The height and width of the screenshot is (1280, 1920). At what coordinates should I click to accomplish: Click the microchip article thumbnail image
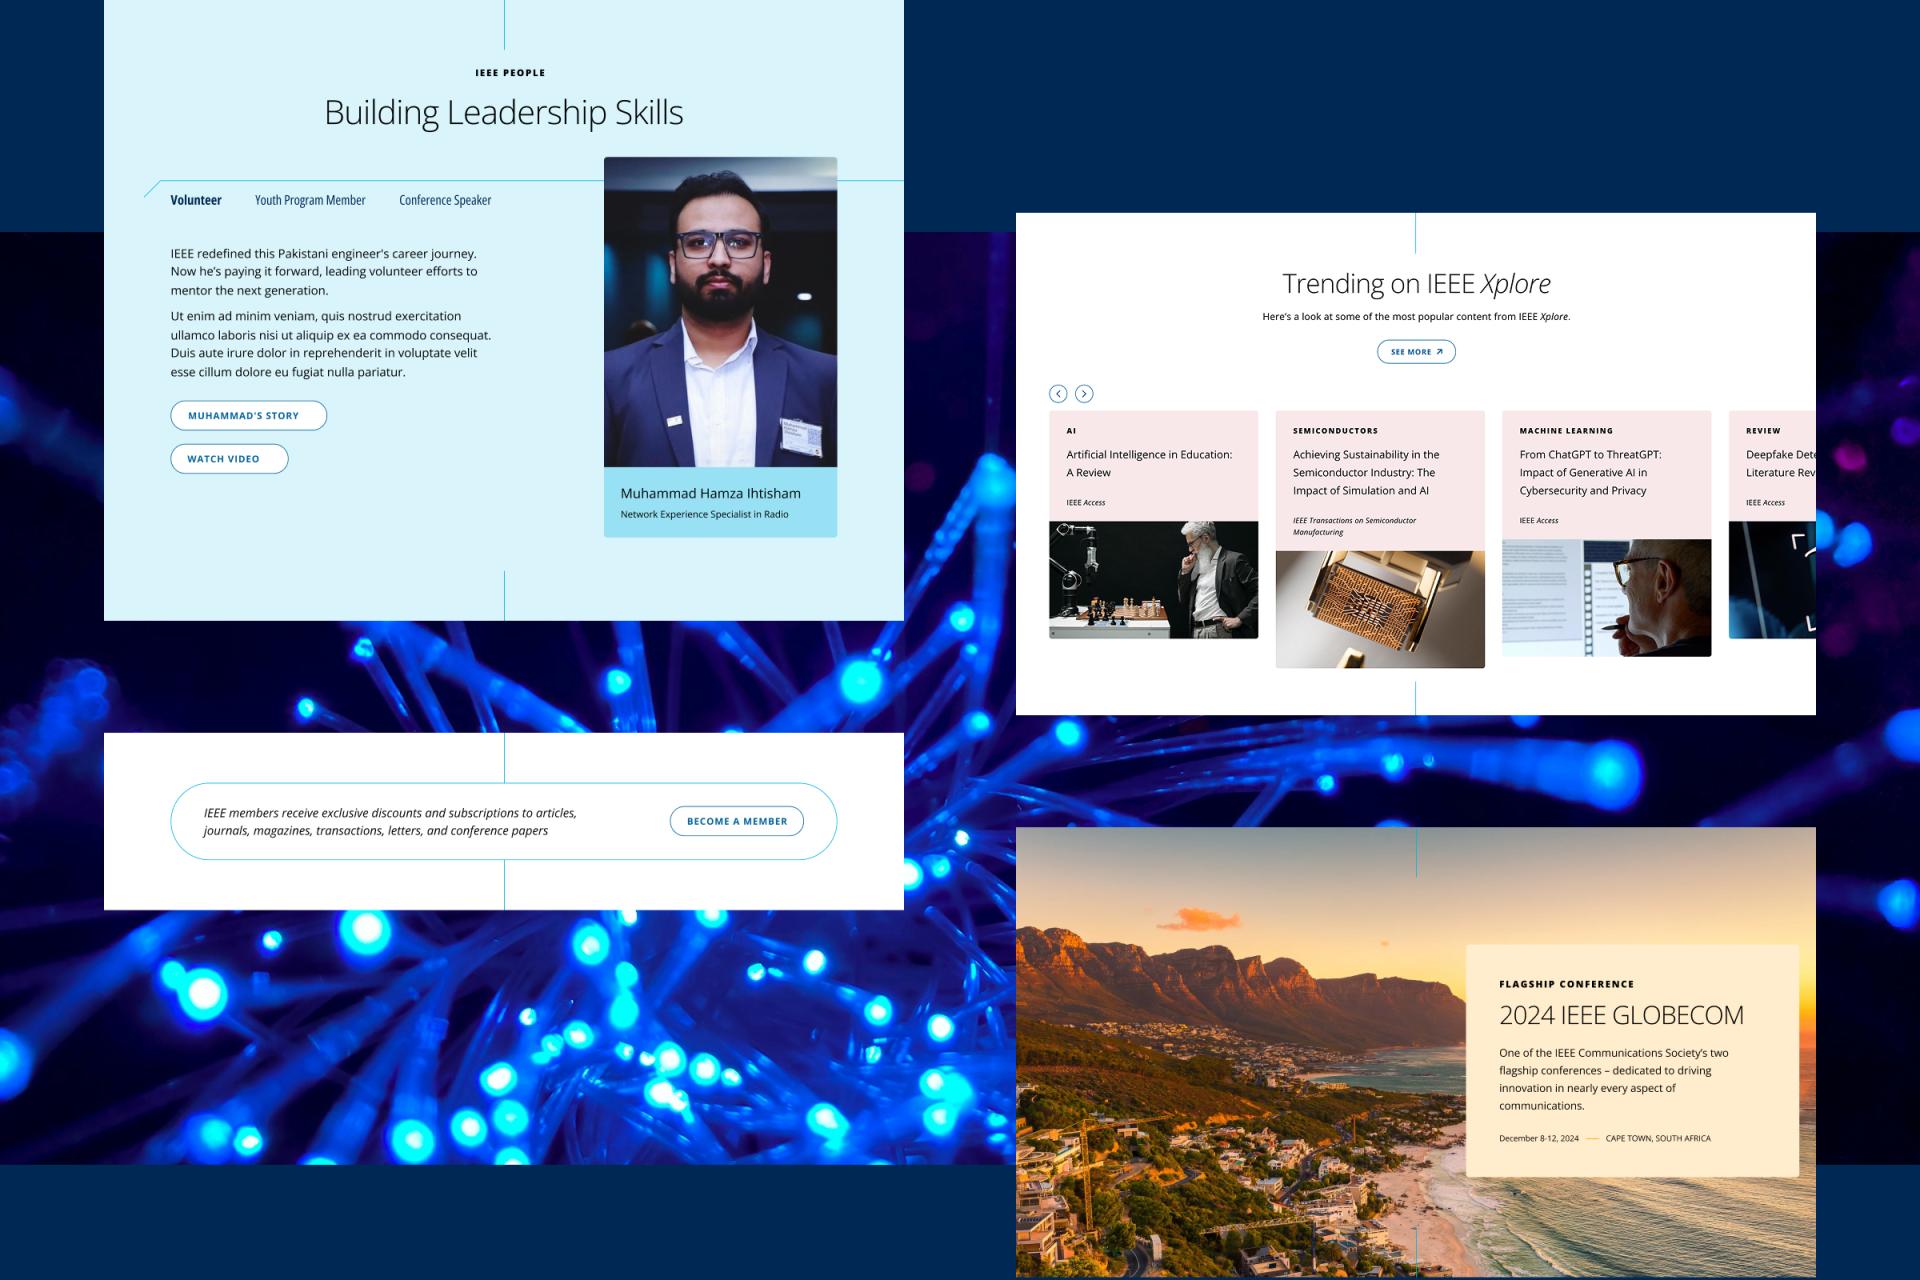pos(1380,609)
